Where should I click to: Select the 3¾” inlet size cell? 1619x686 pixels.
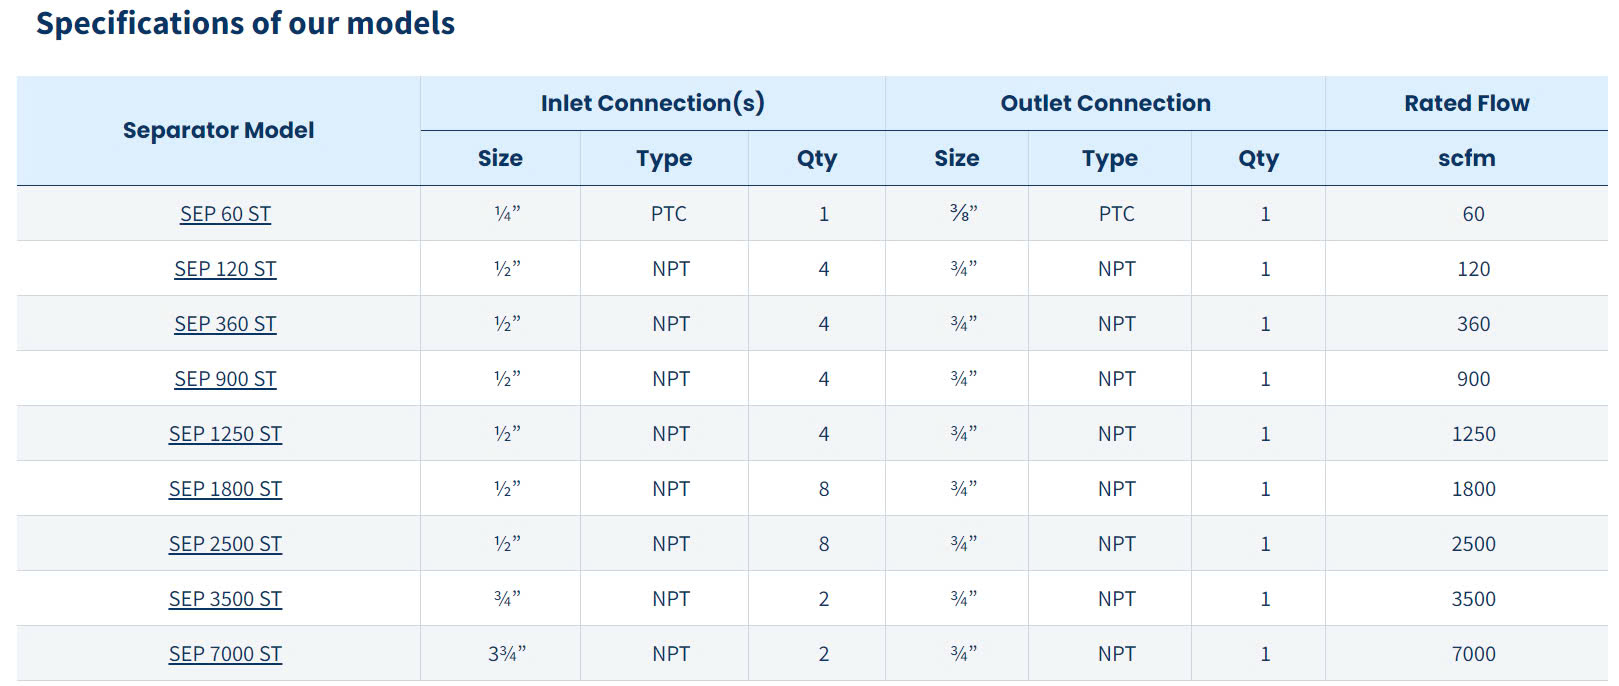click(x=507, y=654)
